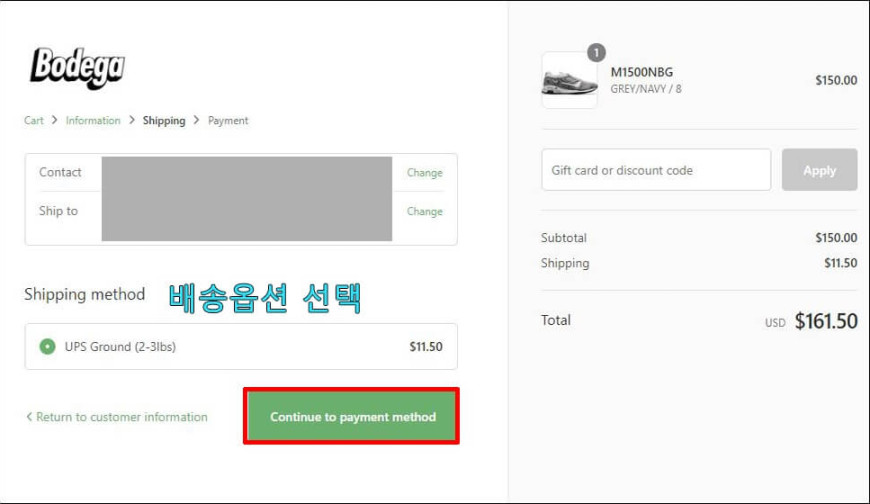Change the Ship to address
Viewport: 870px width, 504px height.
424,211
